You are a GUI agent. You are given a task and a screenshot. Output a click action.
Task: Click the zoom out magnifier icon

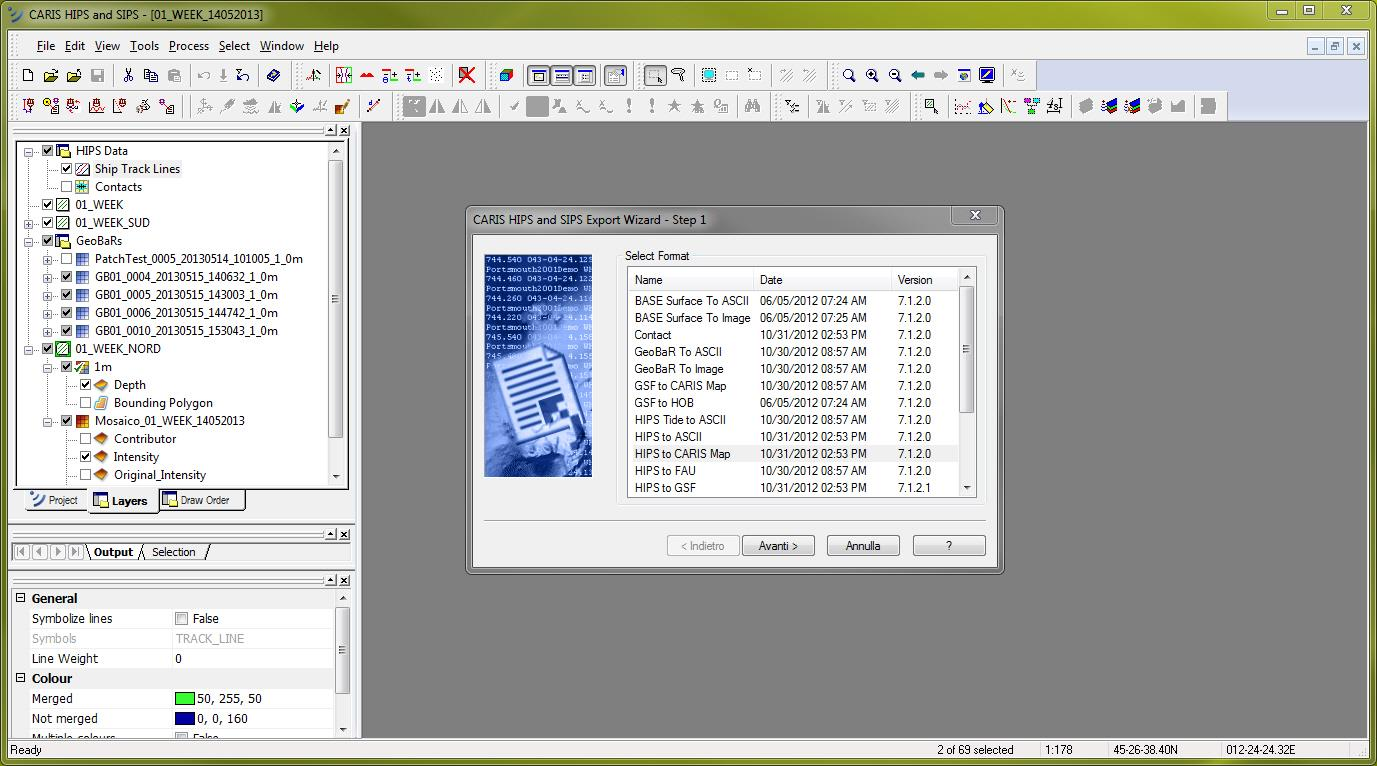click(895, 75)
